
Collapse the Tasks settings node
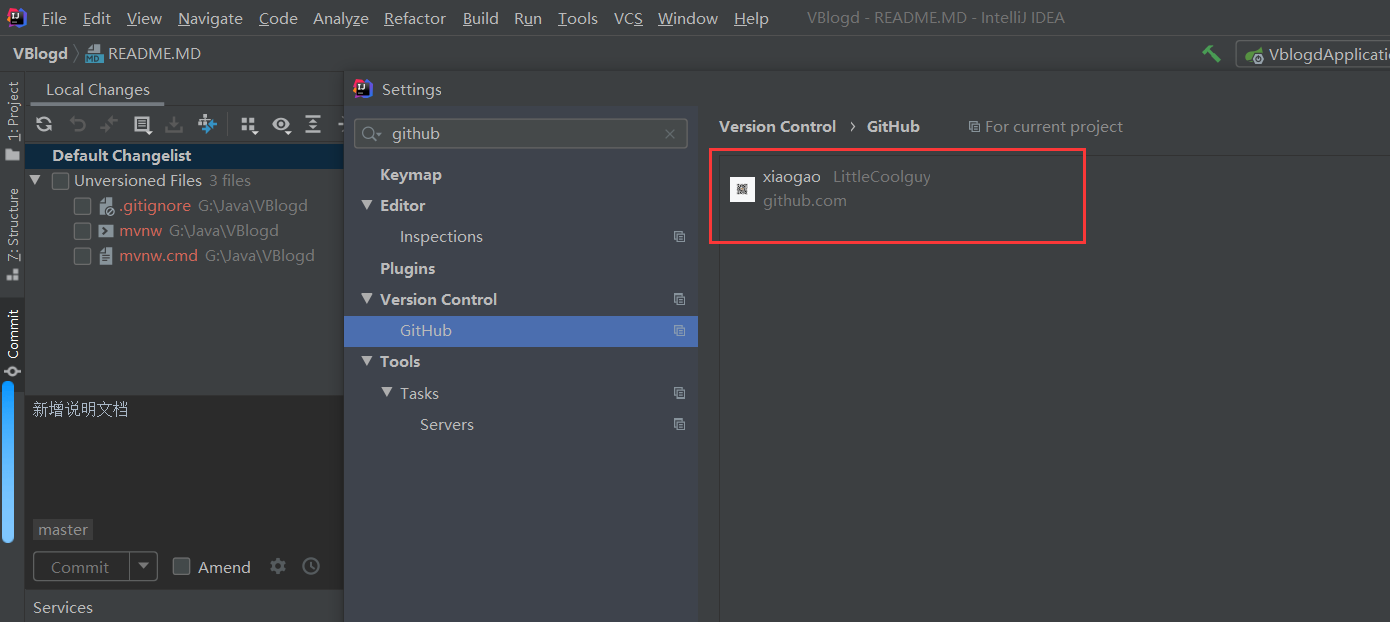click(387, 393)
